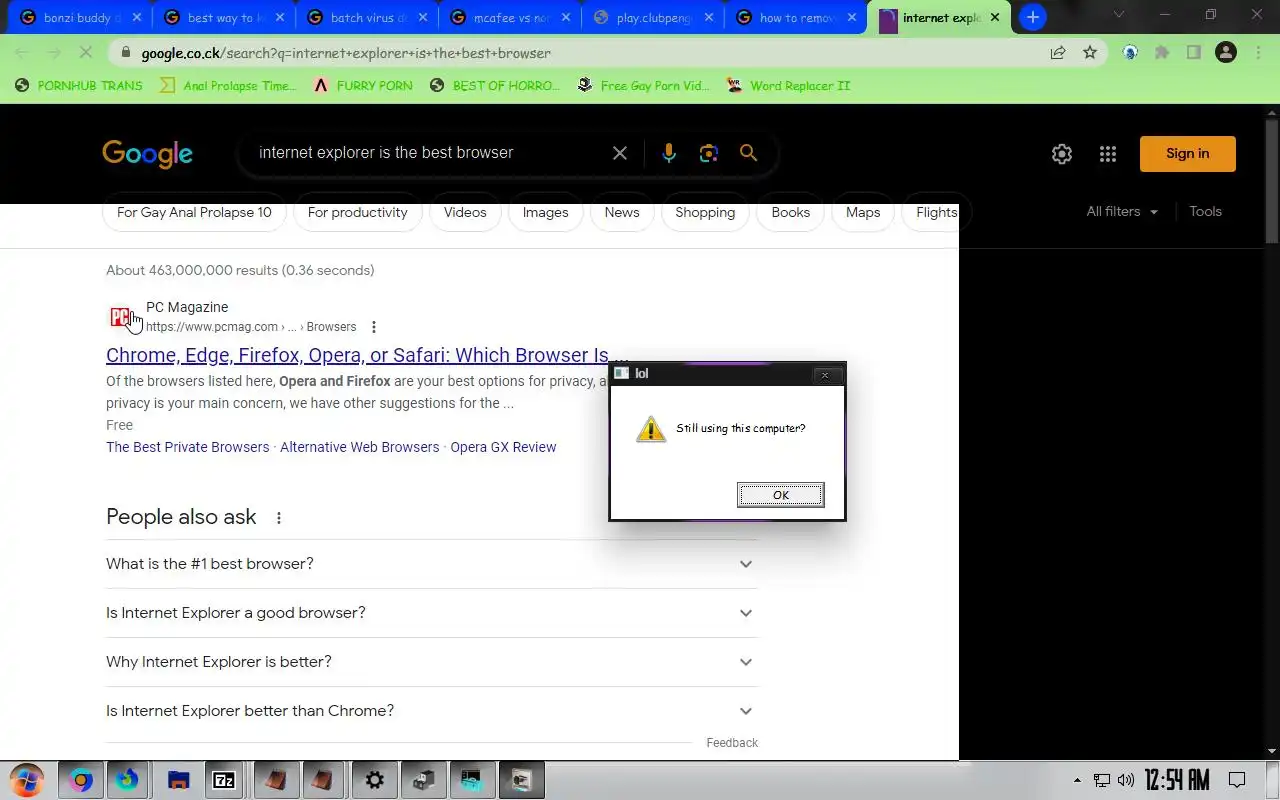Image resolution: width=1280 pixels, height=800 pixels.
Task: Click the voice search microphone icon
Action: [x=669, y=153]
